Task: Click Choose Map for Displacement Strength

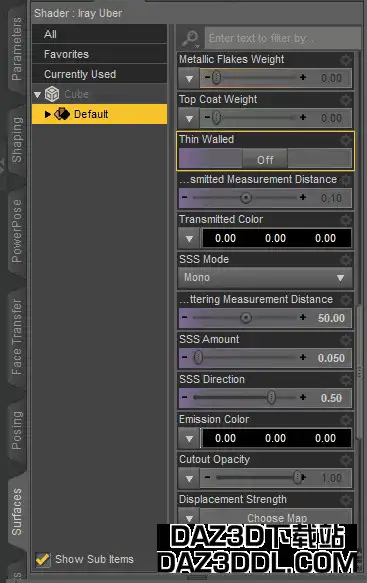Action: (x=277, y=518)
